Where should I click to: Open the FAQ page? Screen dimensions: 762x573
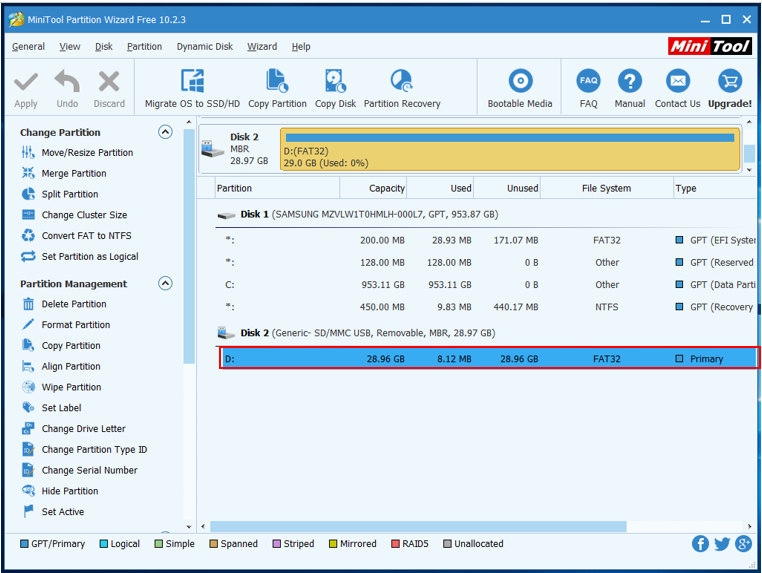589,89
